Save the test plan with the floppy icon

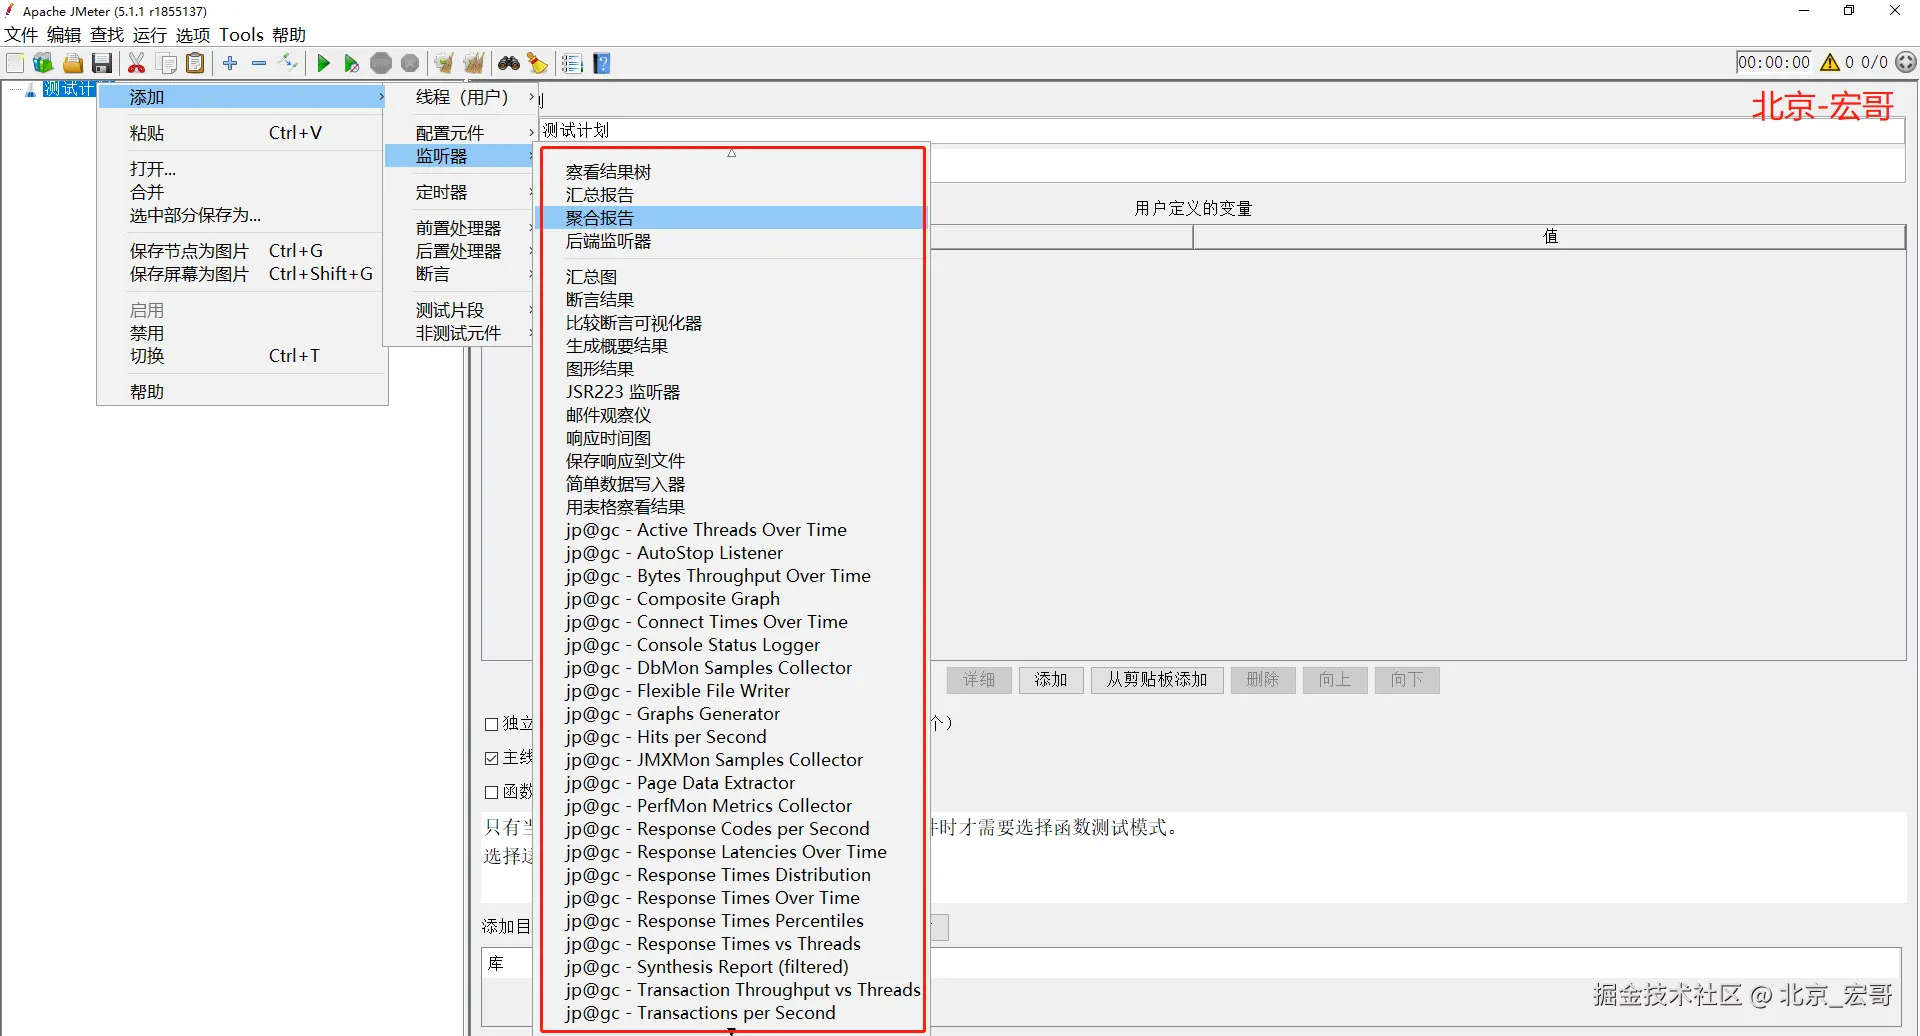(102, 63)
